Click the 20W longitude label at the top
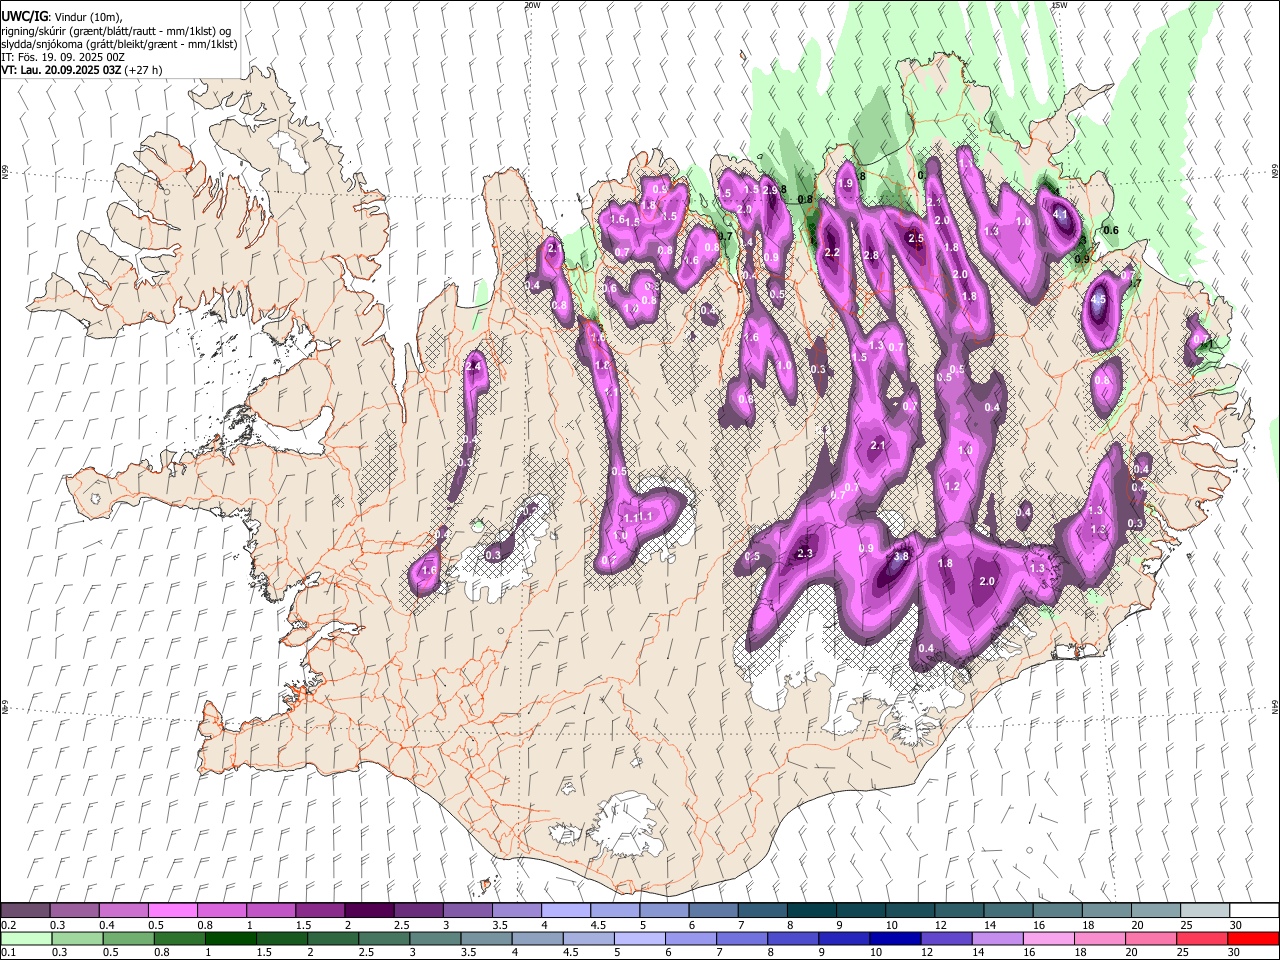 (532, 5)
